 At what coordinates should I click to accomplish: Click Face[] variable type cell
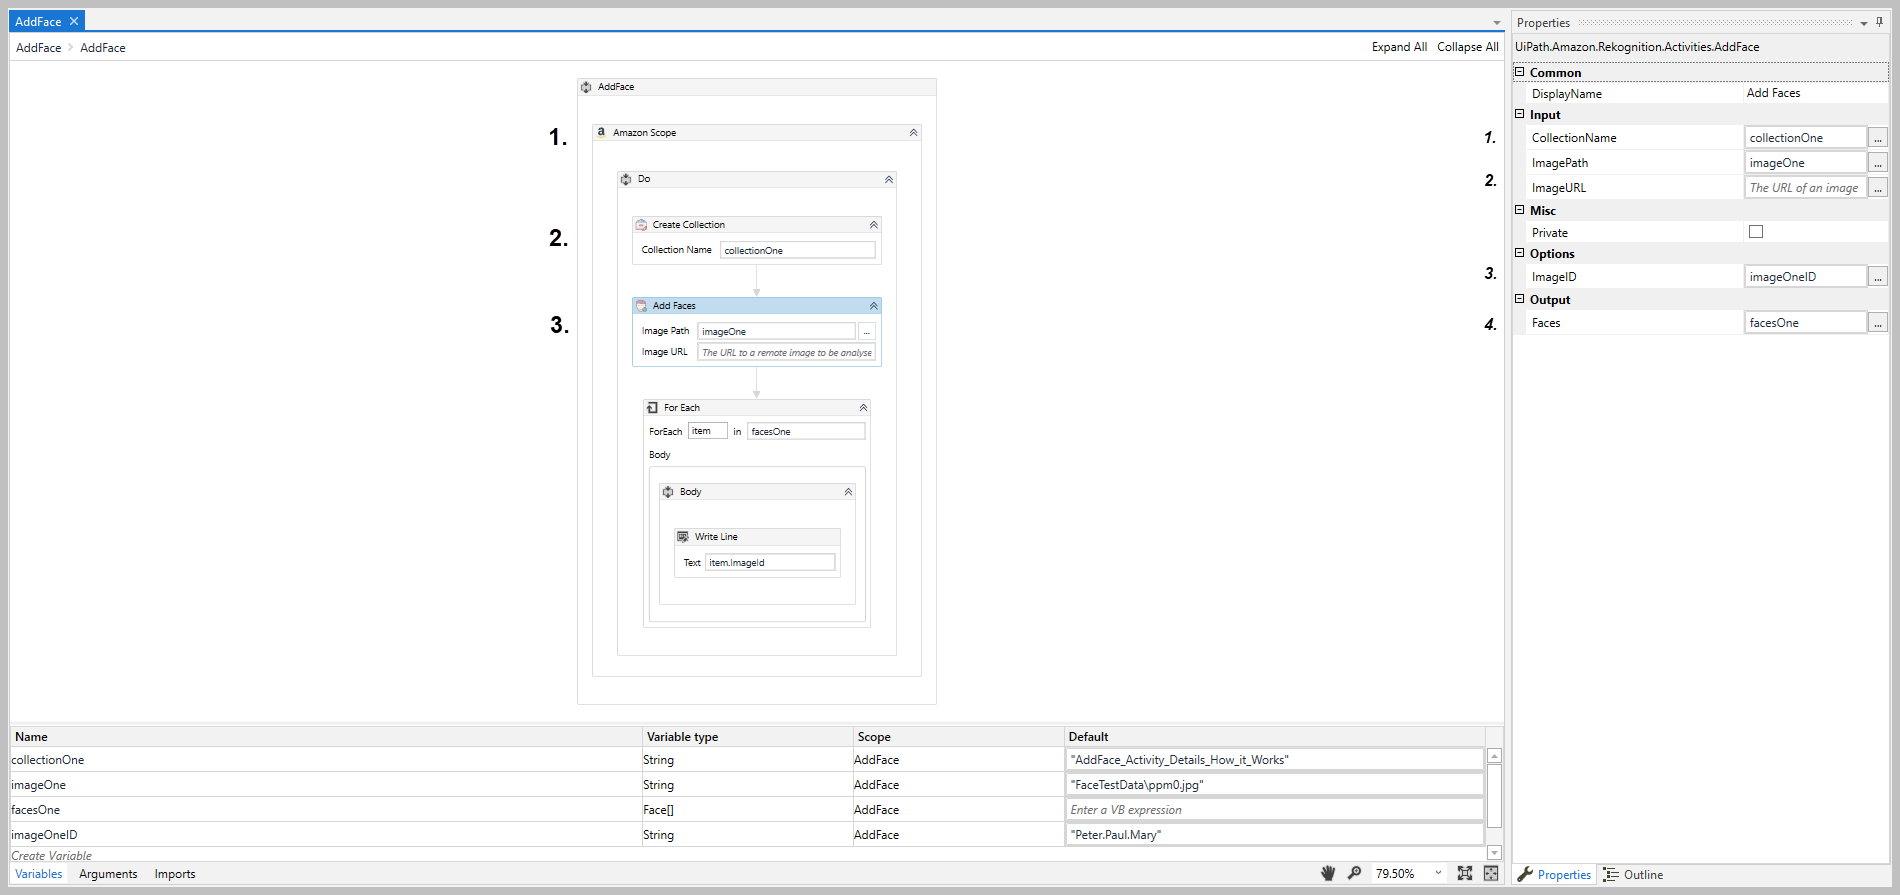[746, 810]
